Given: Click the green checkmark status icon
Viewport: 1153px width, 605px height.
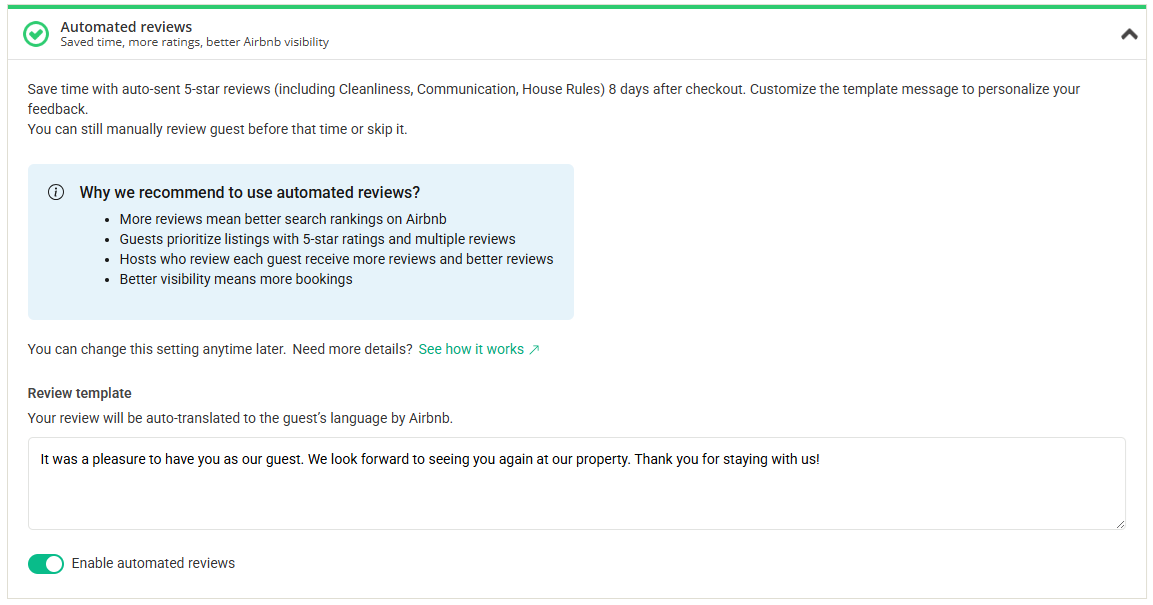Looking at the screenshot, I should pos(36,34).
